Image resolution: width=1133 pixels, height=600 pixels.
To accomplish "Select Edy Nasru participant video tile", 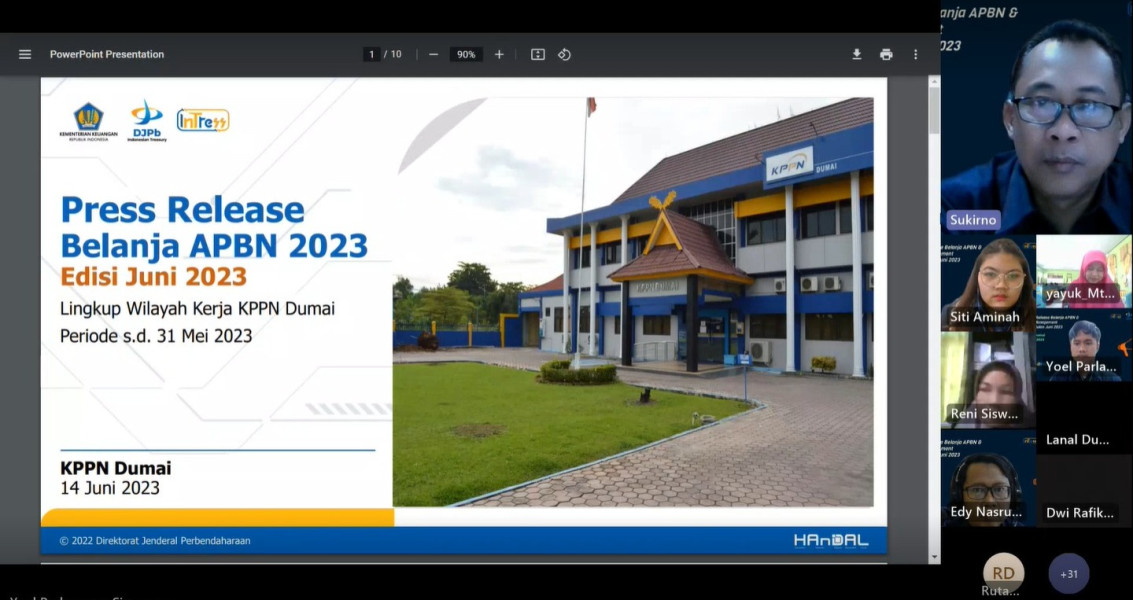I will (x=987, y=478).
